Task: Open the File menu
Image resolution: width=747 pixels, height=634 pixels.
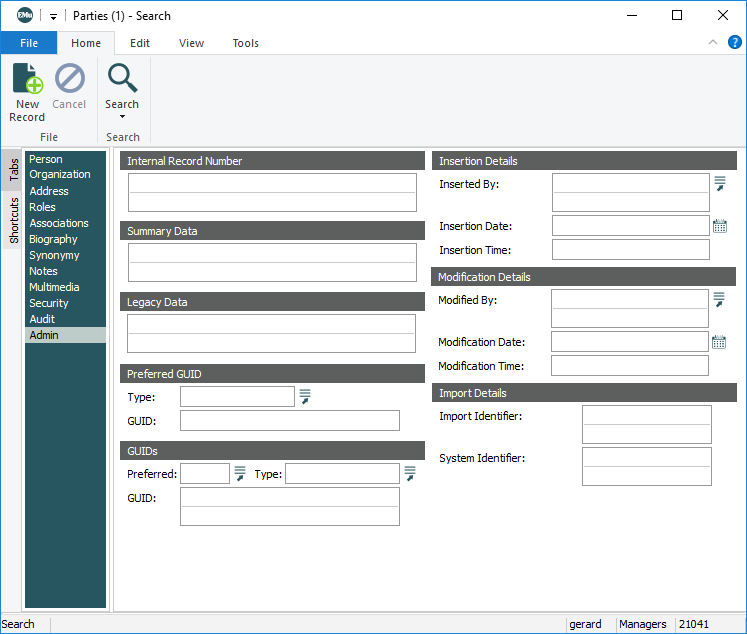Action: (29, 43)
